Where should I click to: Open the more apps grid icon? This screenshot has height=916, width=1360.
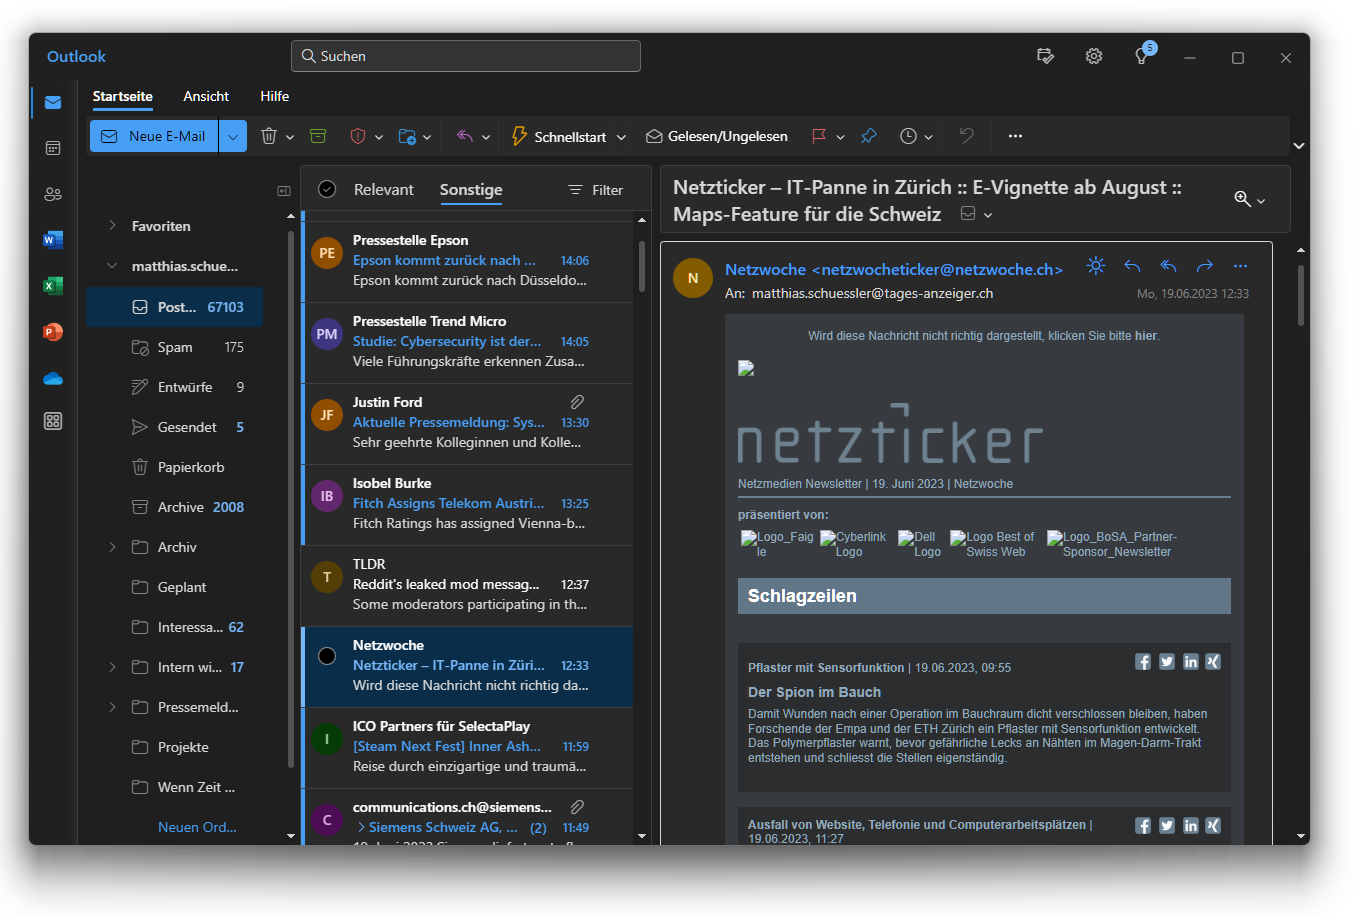pyautogui.click(x=53, y=421)
